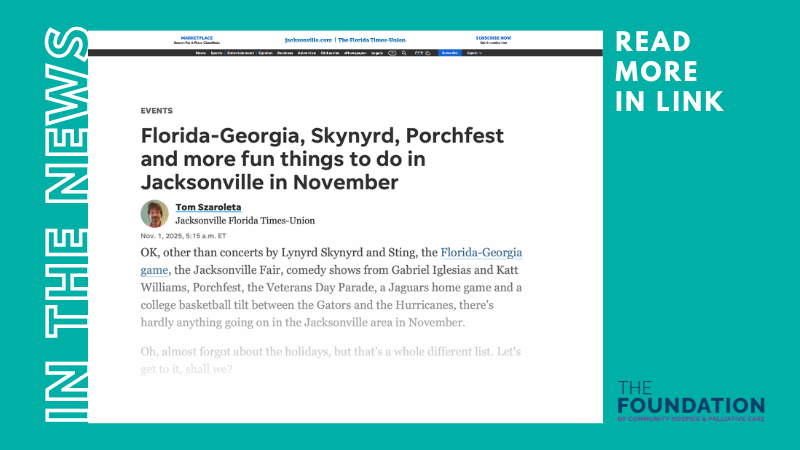Click the 'Nov. 1, 2025, 5:15 a.m. ET' timestamp
The height and width of the screenshot is (450, 800).
pos(183,236)
